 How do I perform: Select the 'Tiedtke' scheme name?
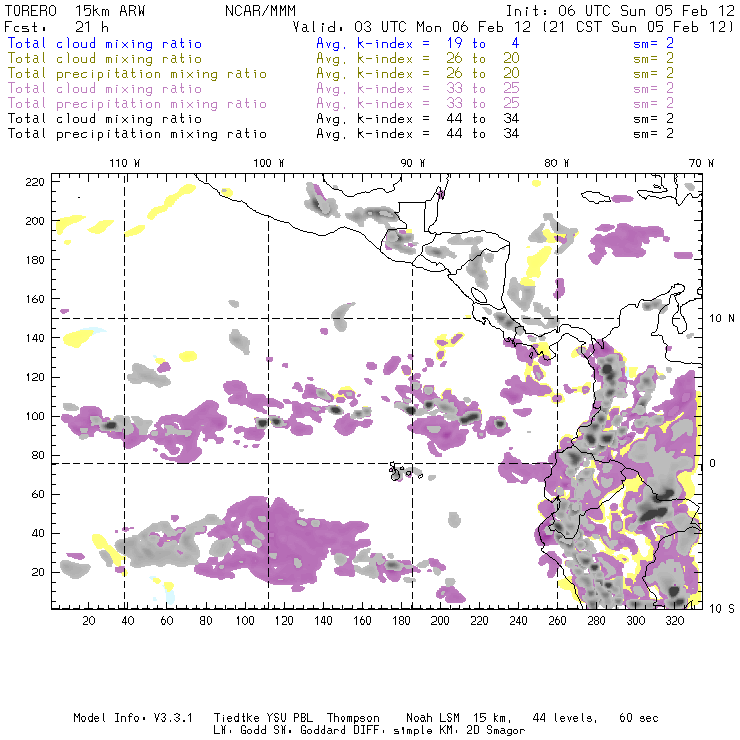coord(236,718)
